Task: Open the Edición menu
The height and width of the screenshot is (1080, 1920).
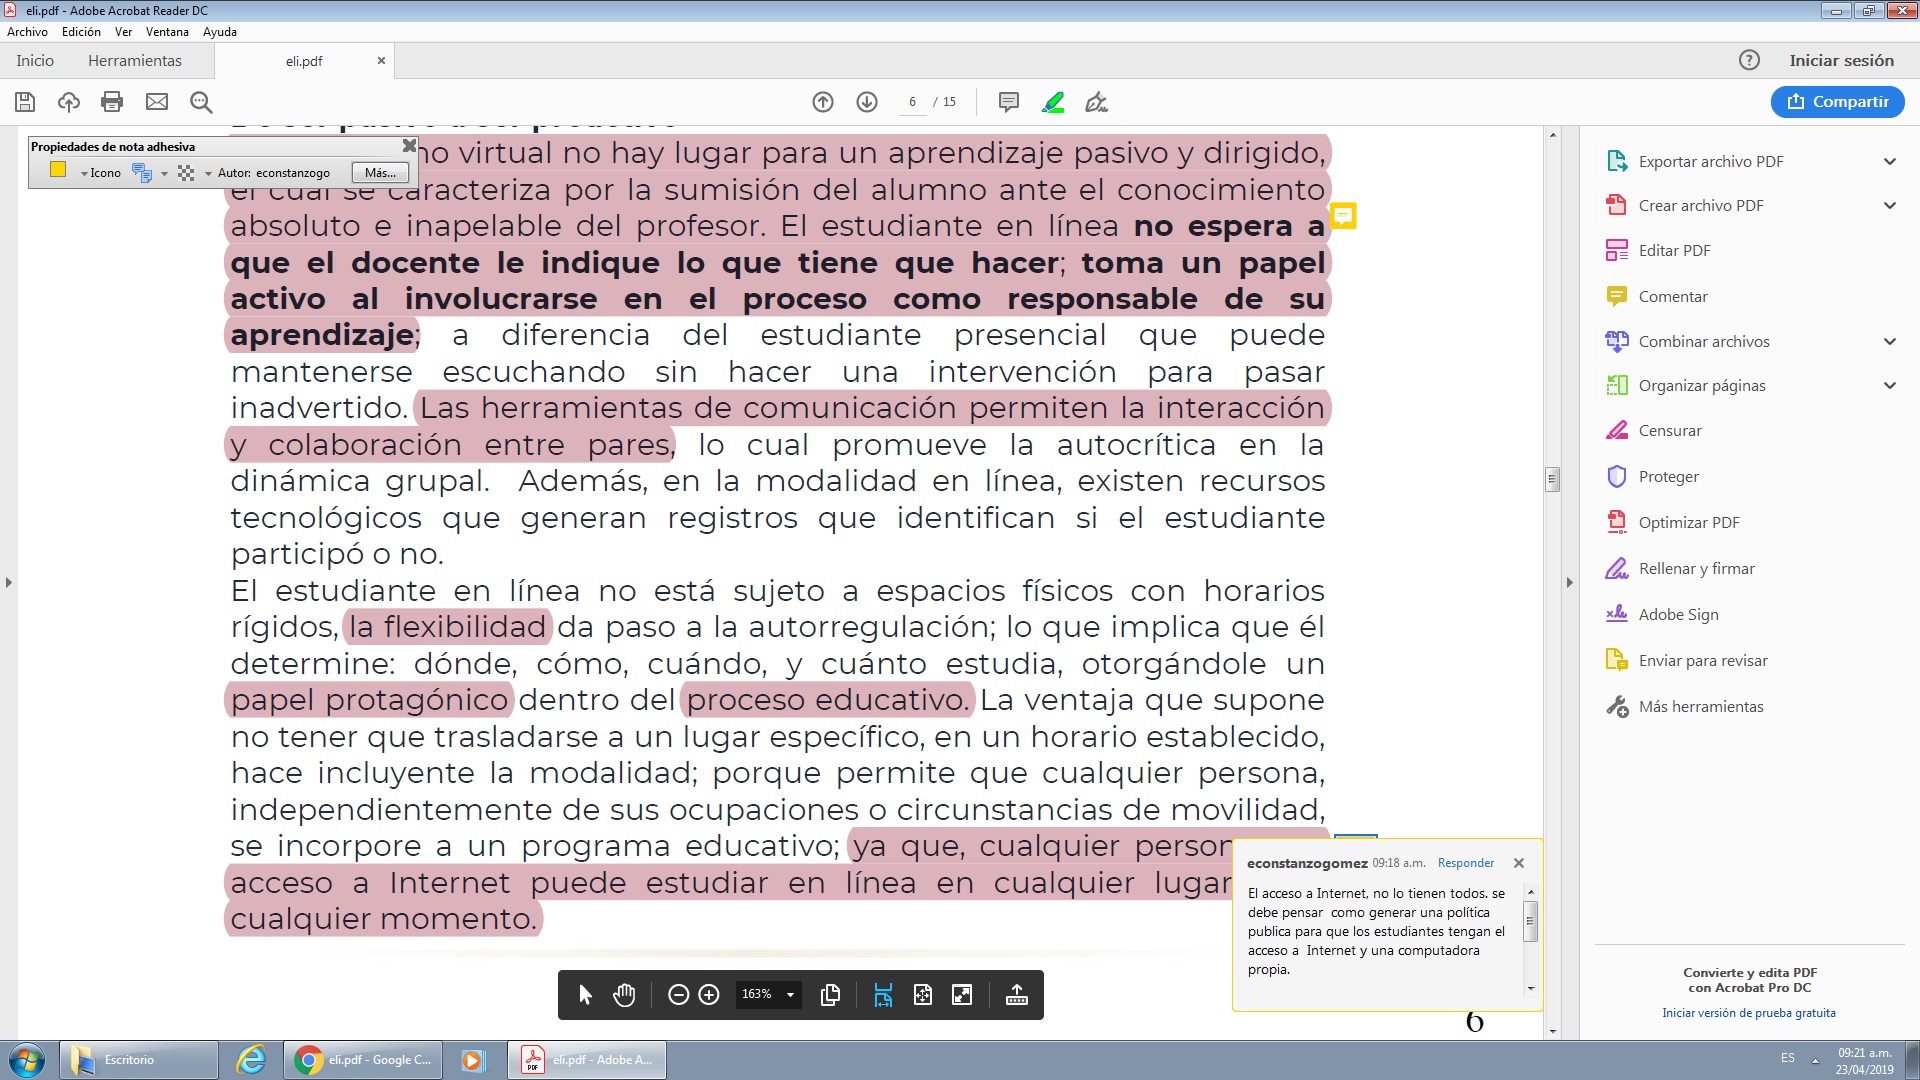Action: pyautogui.click(x=81, y=32)
